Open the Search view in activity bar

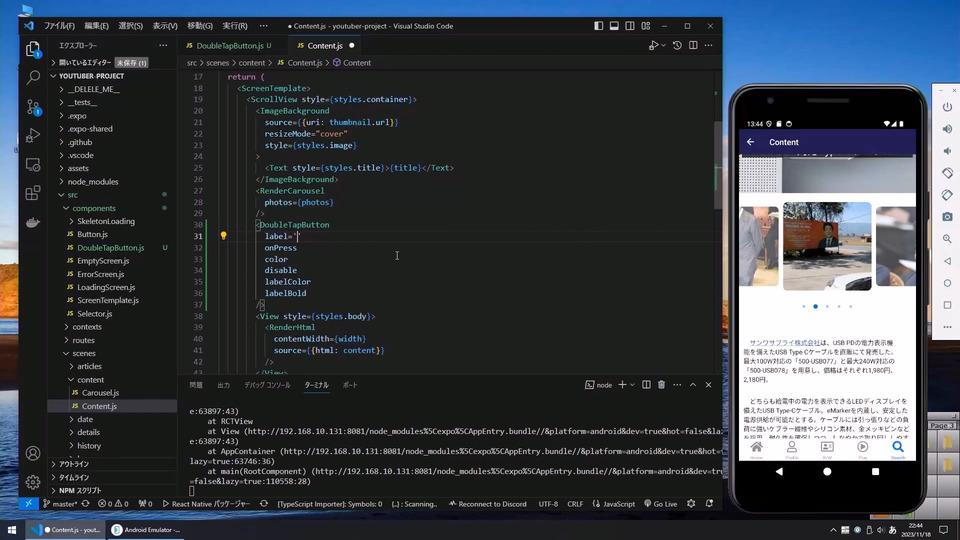pos(33,77)
